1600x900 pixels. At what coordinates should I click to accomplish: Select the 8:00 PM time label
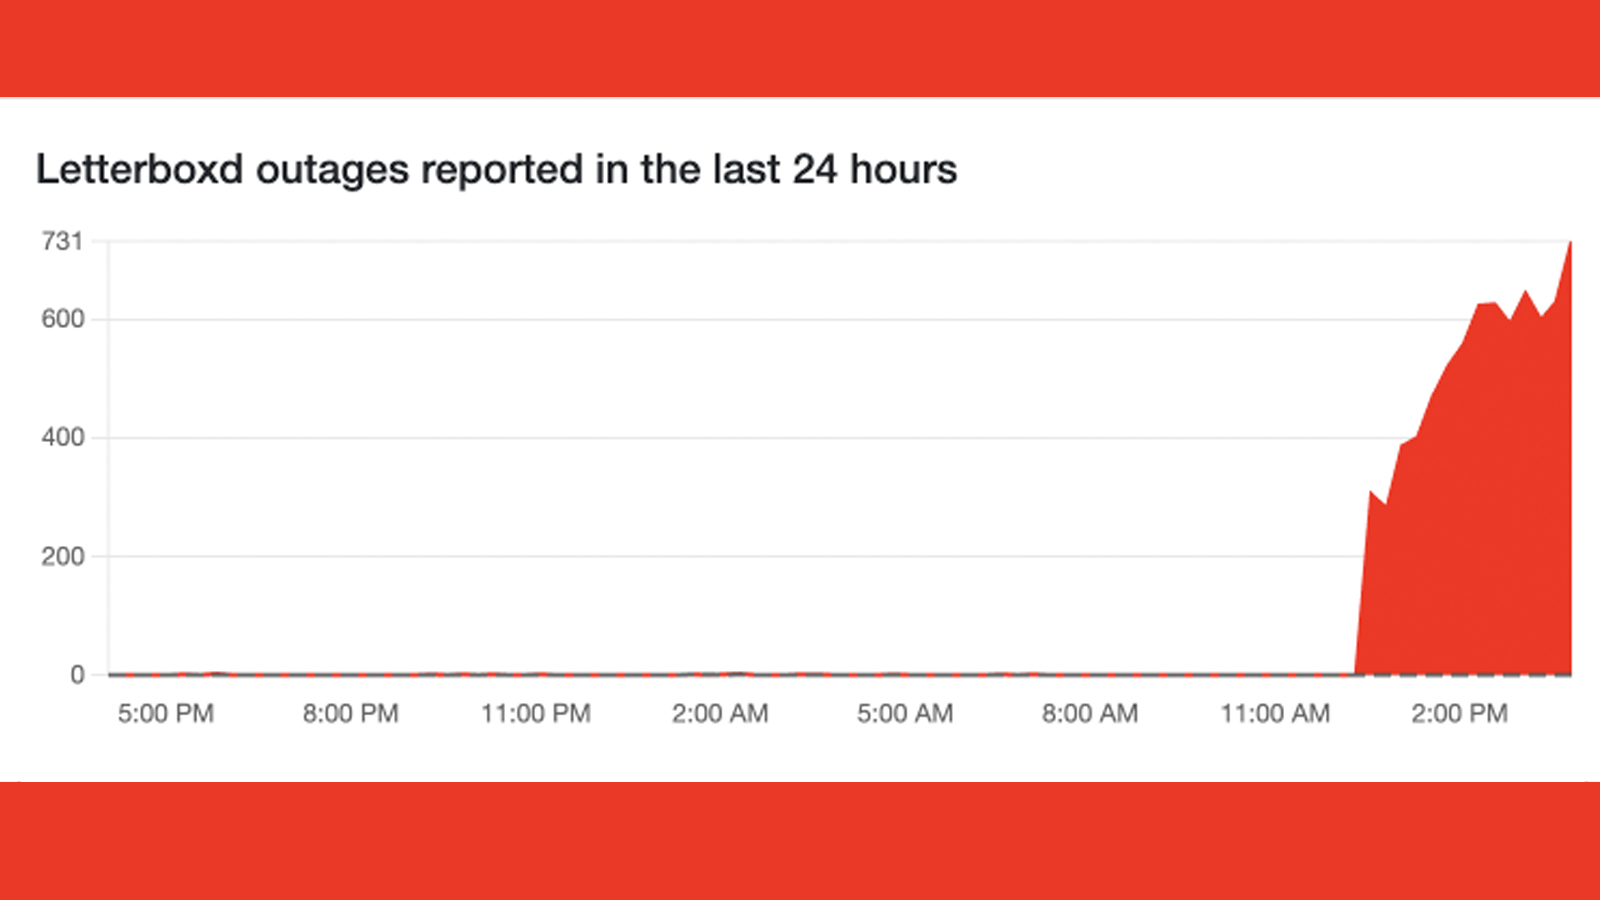(351, 714)
